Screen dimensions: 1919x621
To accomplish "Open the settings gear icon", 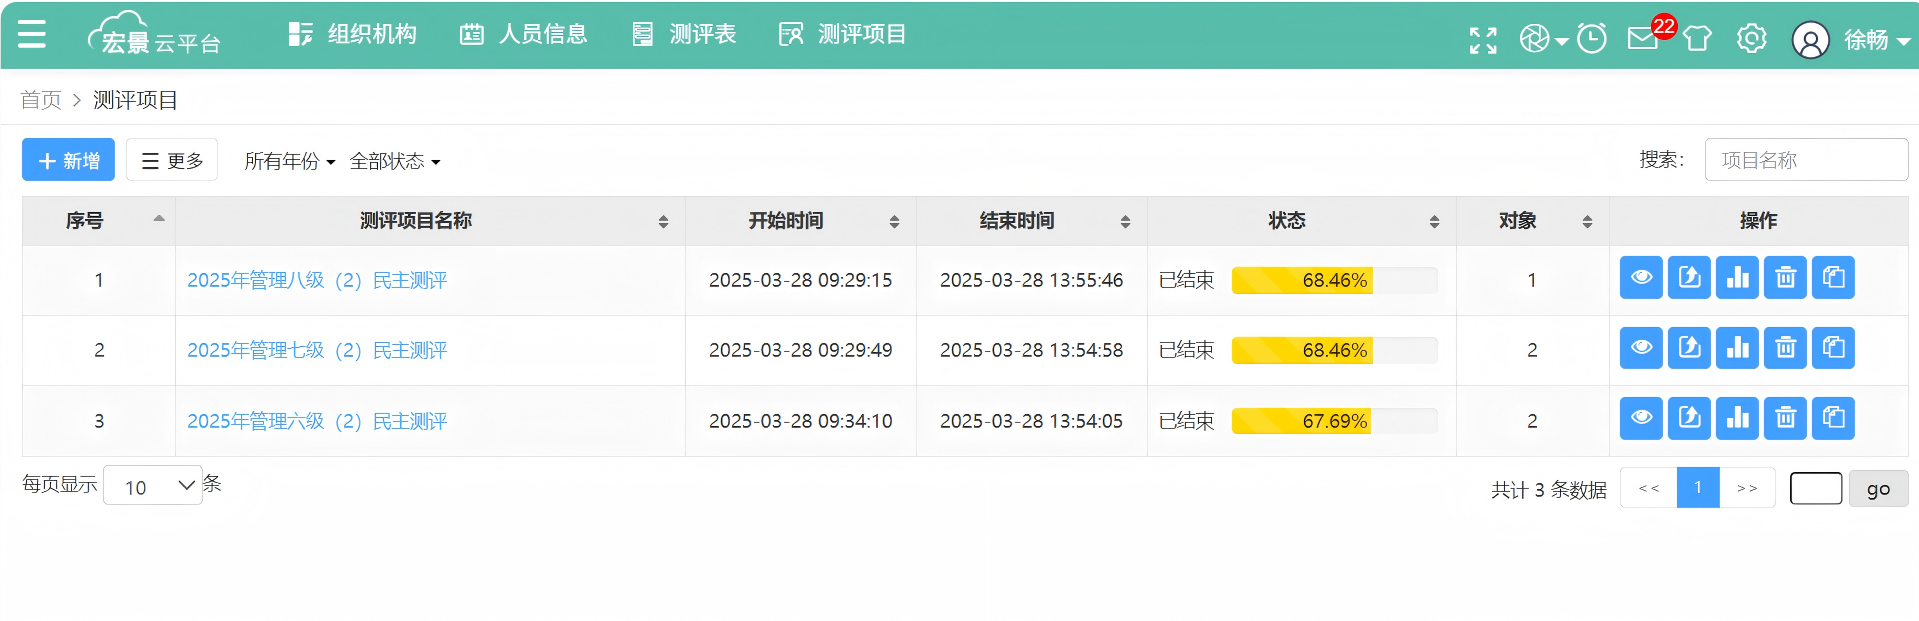I will 1751,39.
